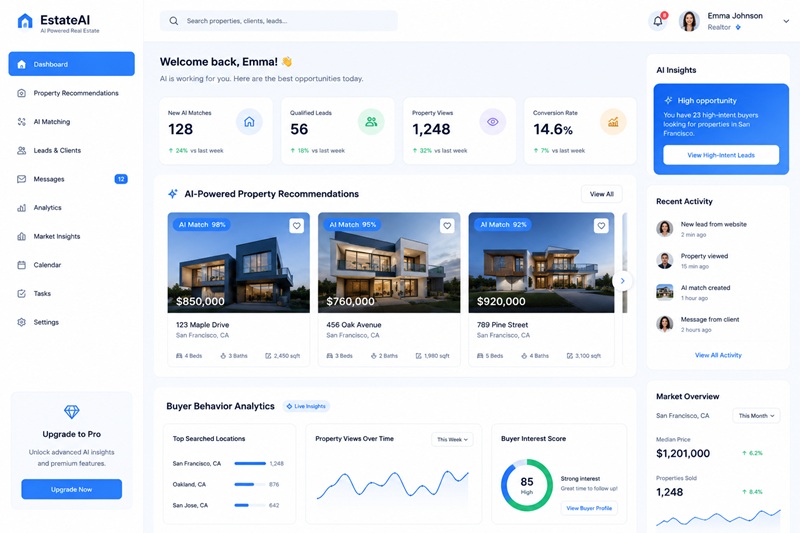
Task: Click the Settings gear icon
Action: (x=21, y=322)
